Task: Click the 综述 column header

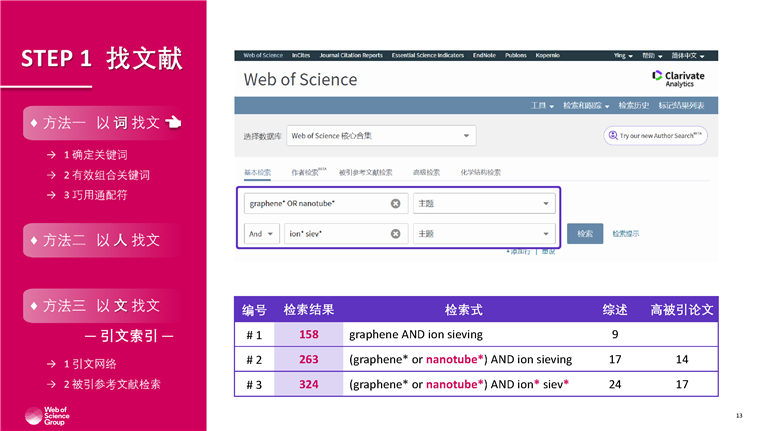Action: point(615,310)
